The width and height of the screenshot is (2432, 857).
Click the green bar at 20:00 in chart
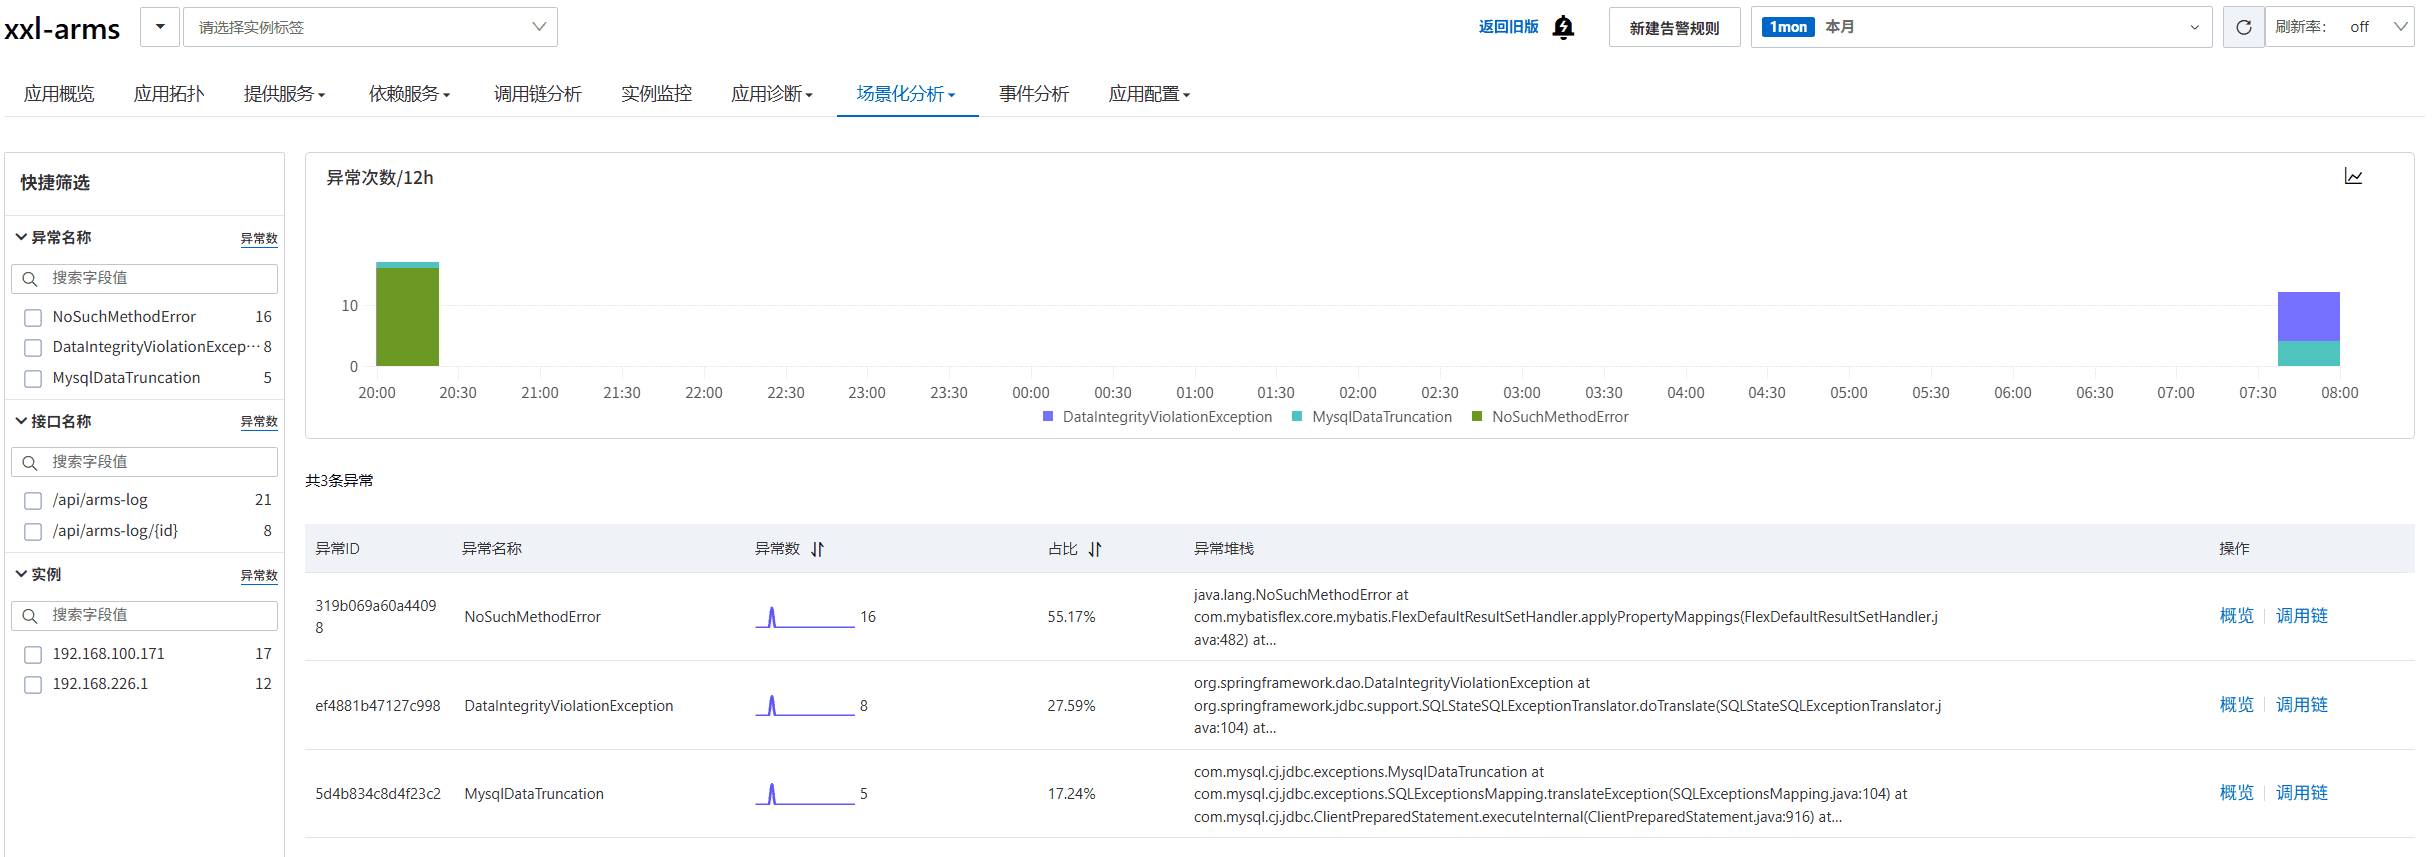coord(407,316)
